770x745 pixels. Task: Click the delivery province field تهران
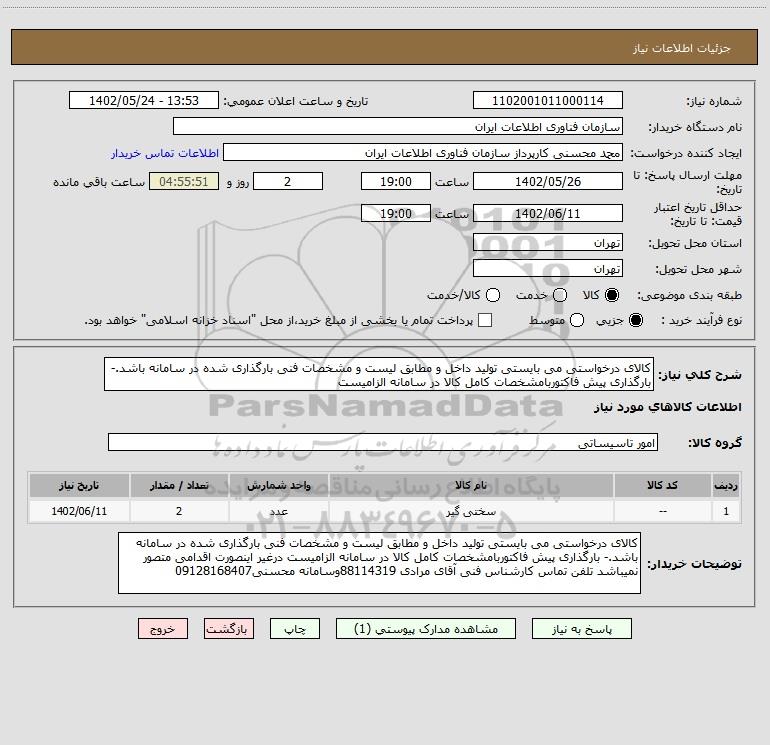point(548,243)
